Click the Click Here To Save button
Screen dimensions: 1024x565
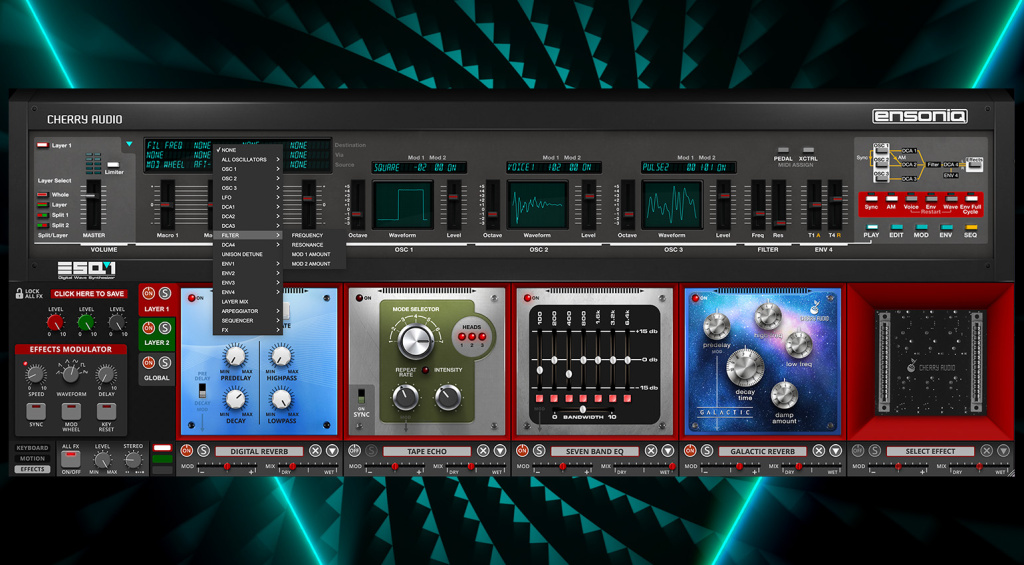89,294
